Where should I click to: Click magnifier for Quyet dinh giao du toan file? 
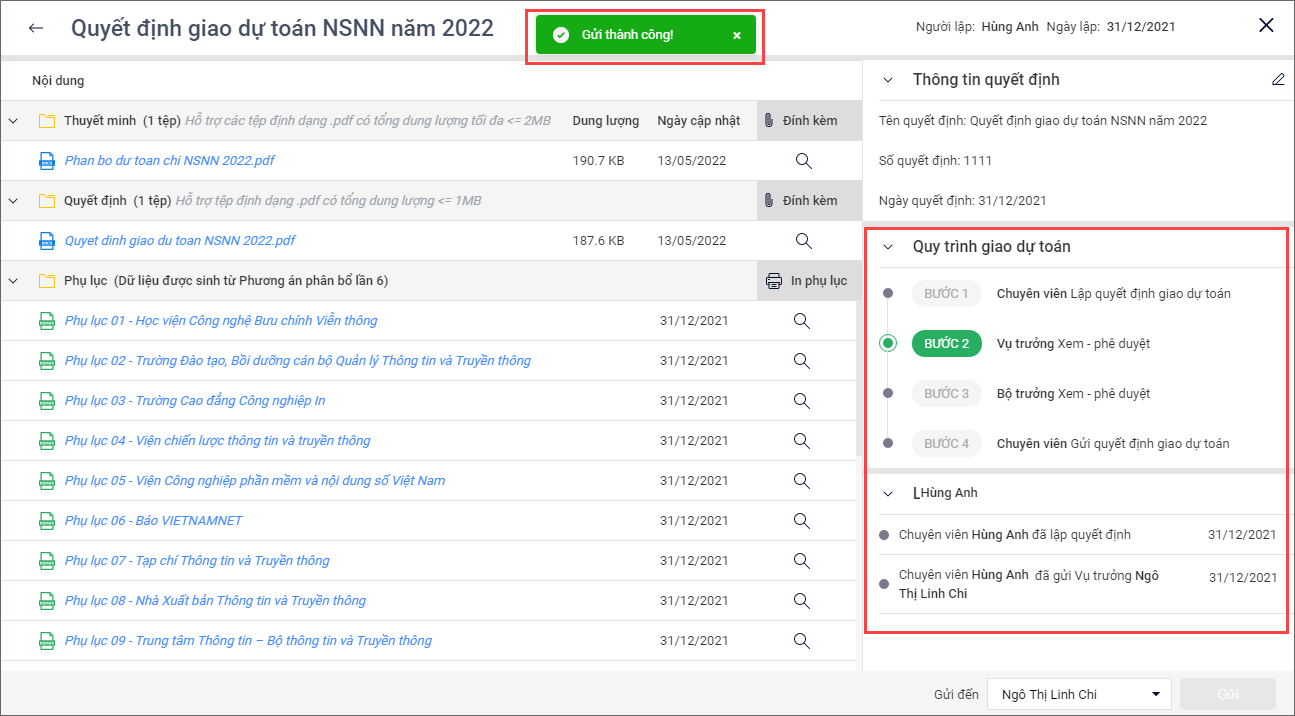(x=802, y=241)
